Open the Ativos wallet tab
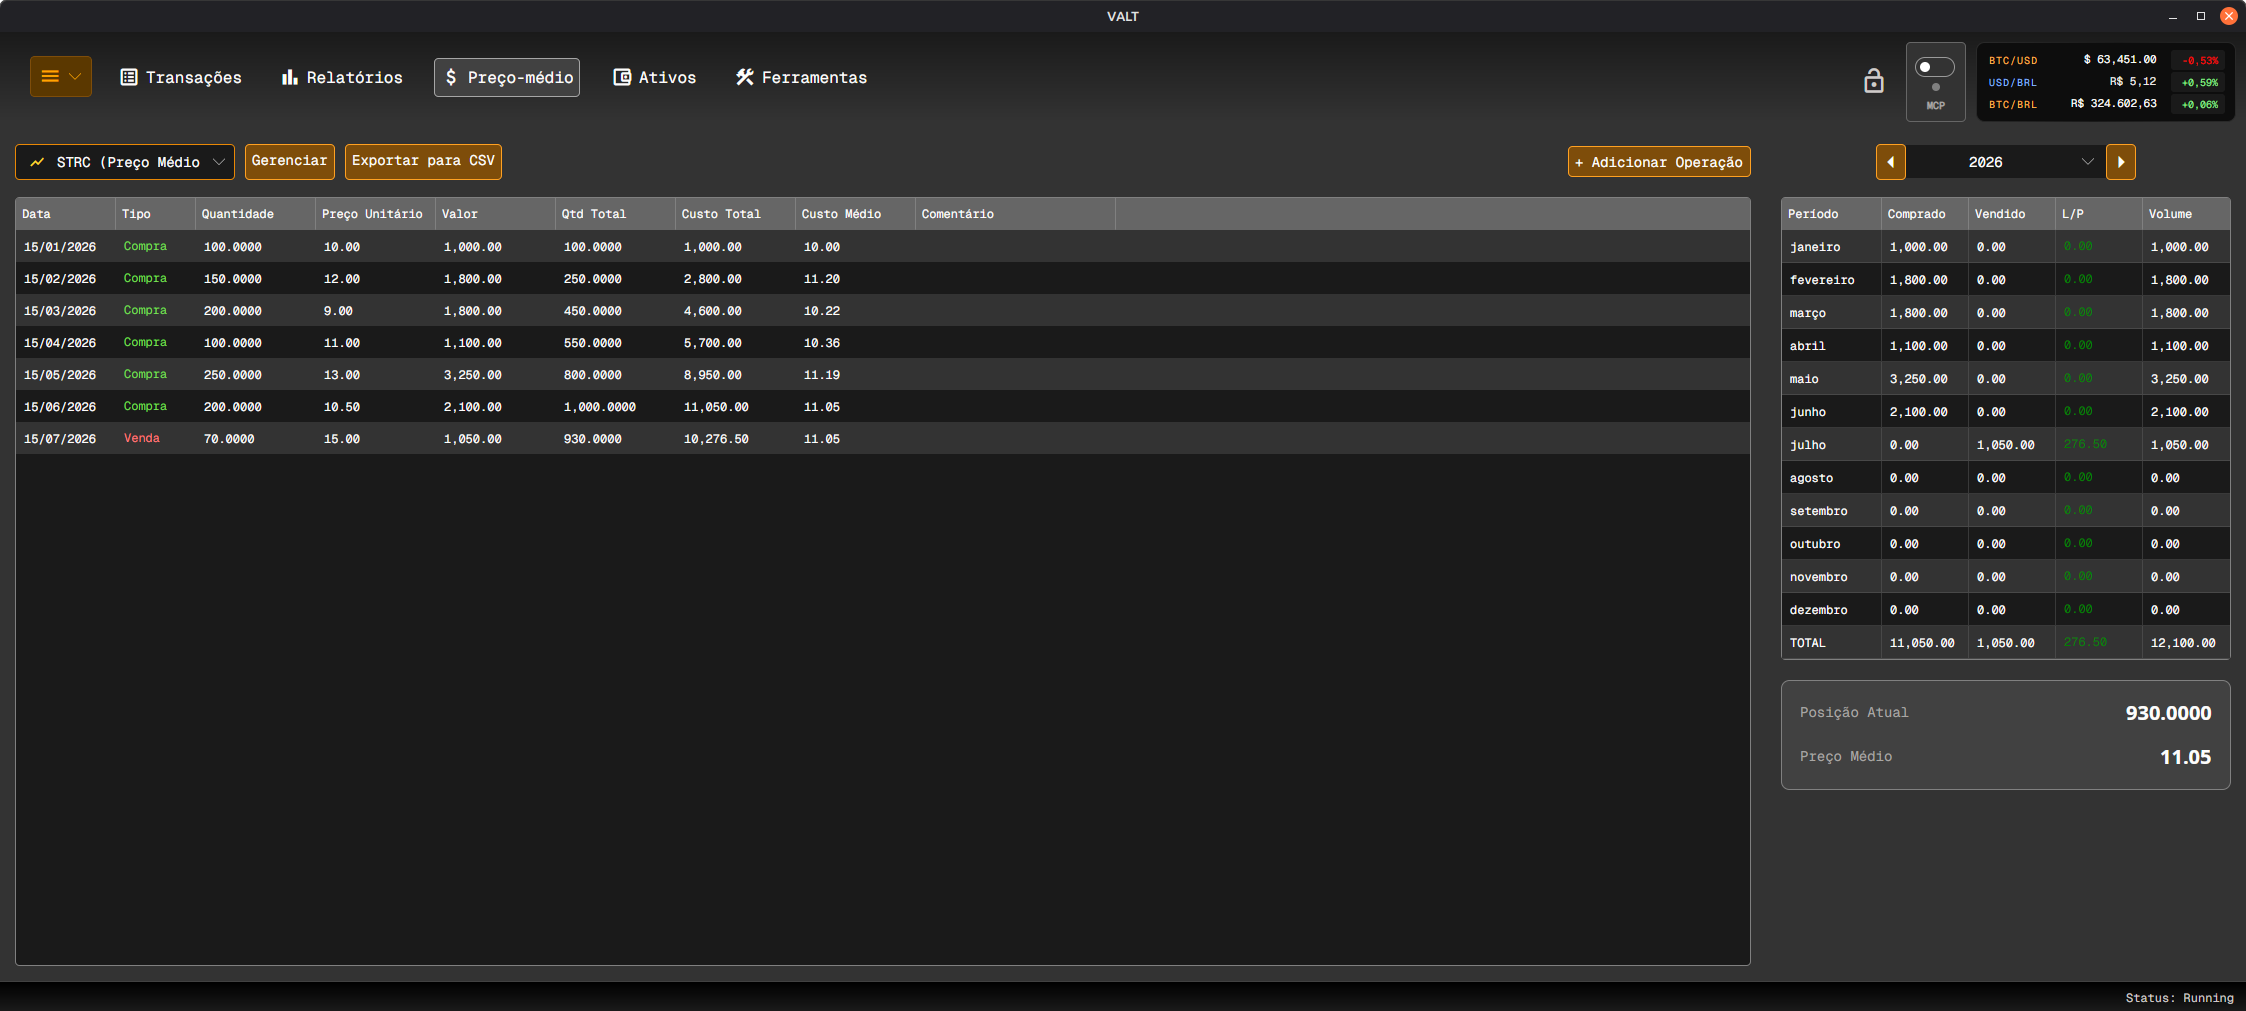Screen dimensions: 2246x1011 [x=655, y=77]
